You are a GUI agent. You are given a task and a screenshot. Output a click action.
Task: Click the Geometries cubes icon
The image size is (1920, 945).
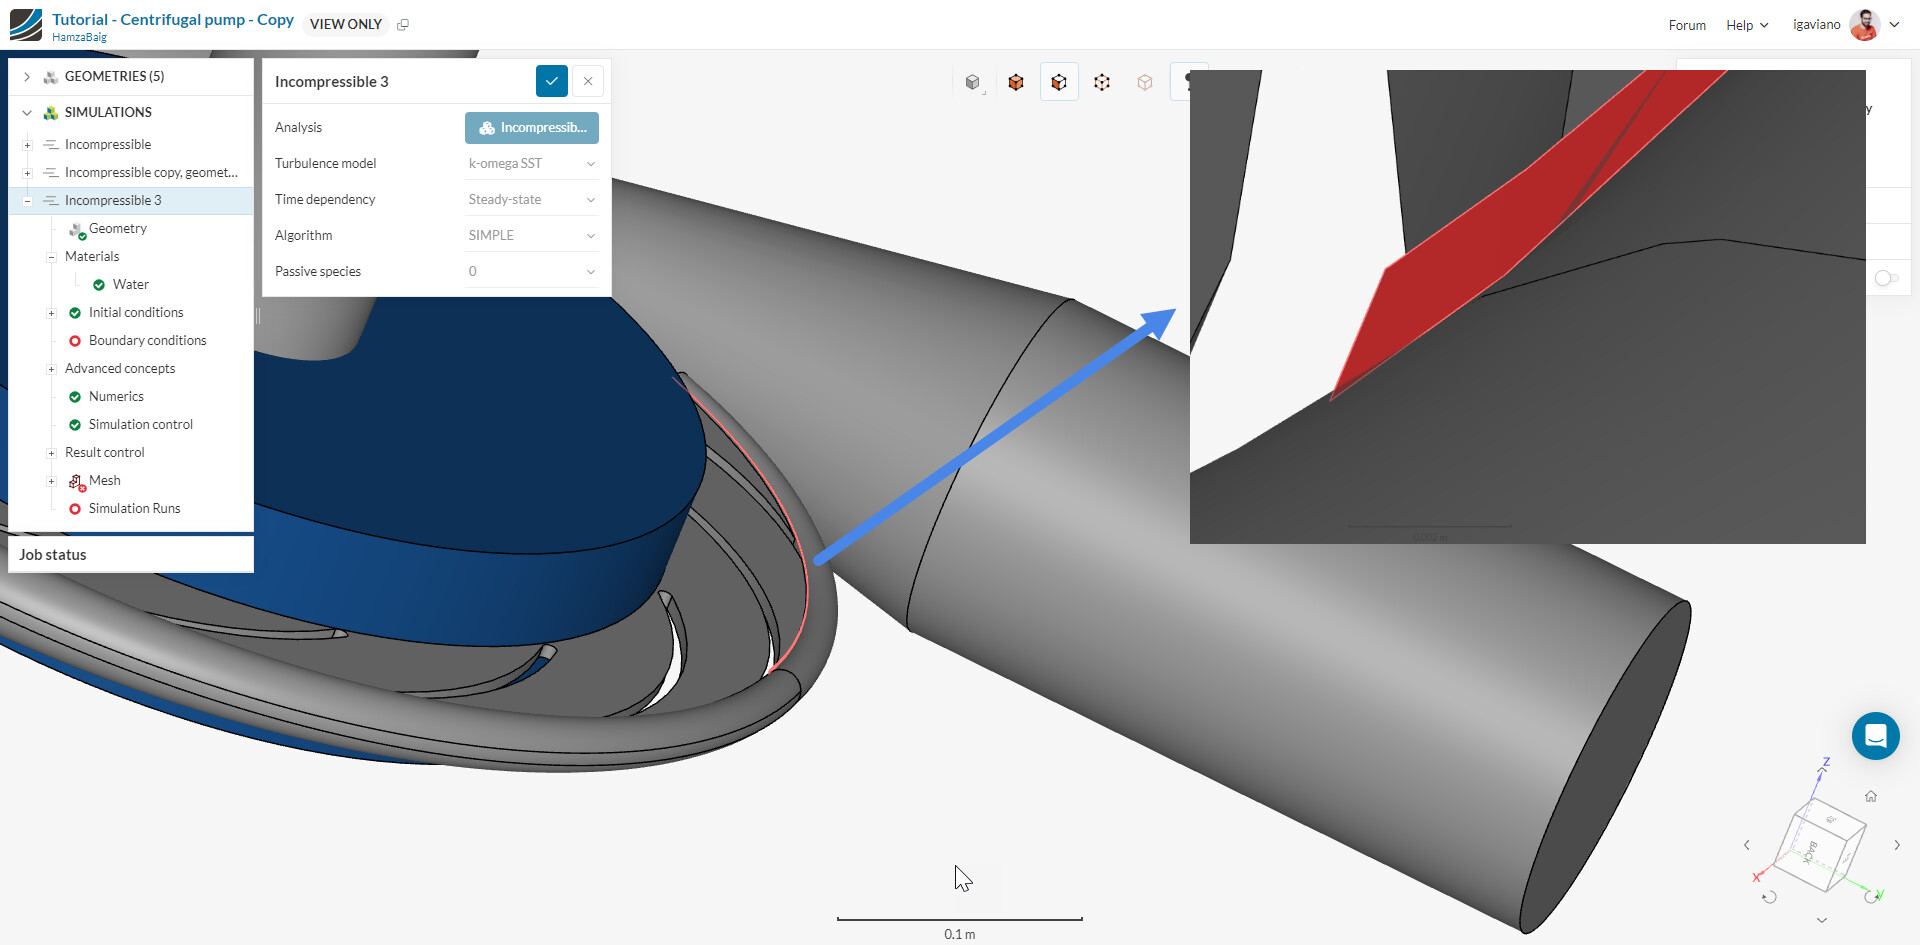[50, 77]
